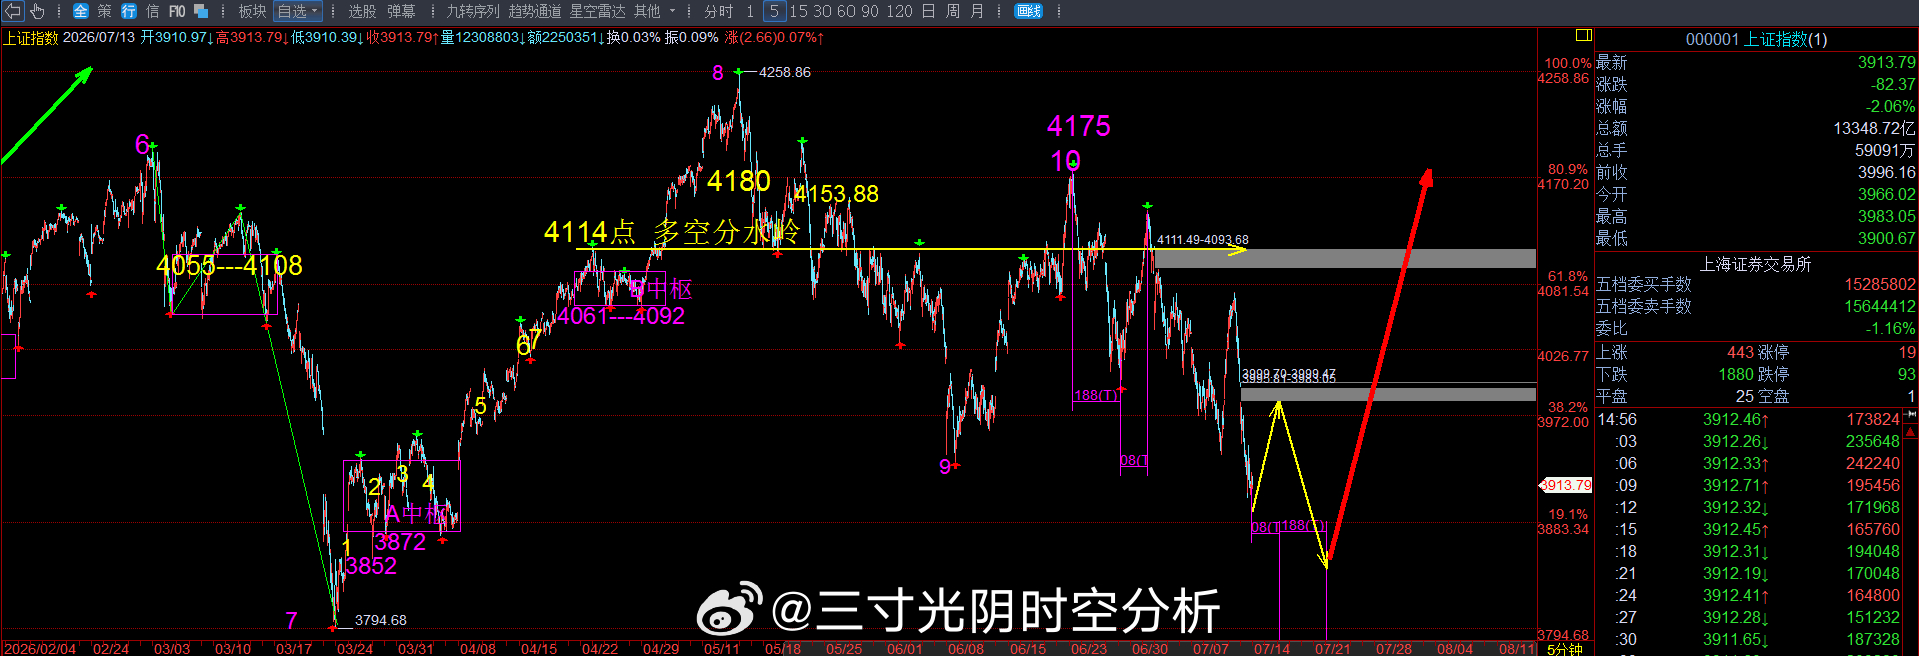Screen dimensions: 1919x656
Task: Switch to 日 daily chart
Action: click(928, 11)
